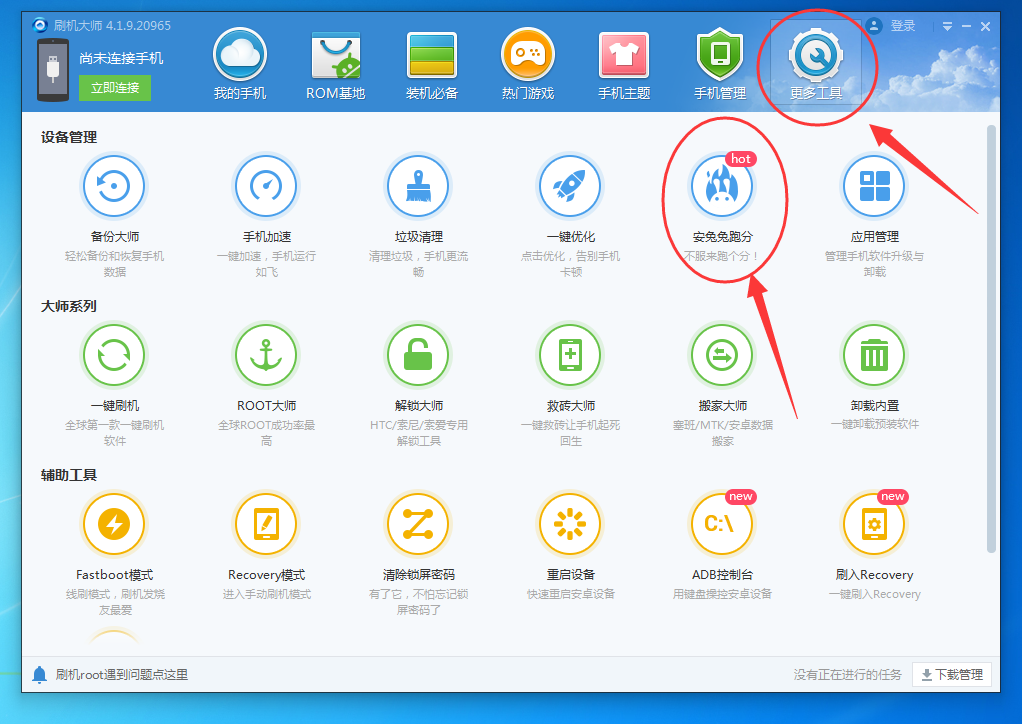
Task: Open Recovery模式 tool
Action: pyautogui.click(x=266, y=523)
